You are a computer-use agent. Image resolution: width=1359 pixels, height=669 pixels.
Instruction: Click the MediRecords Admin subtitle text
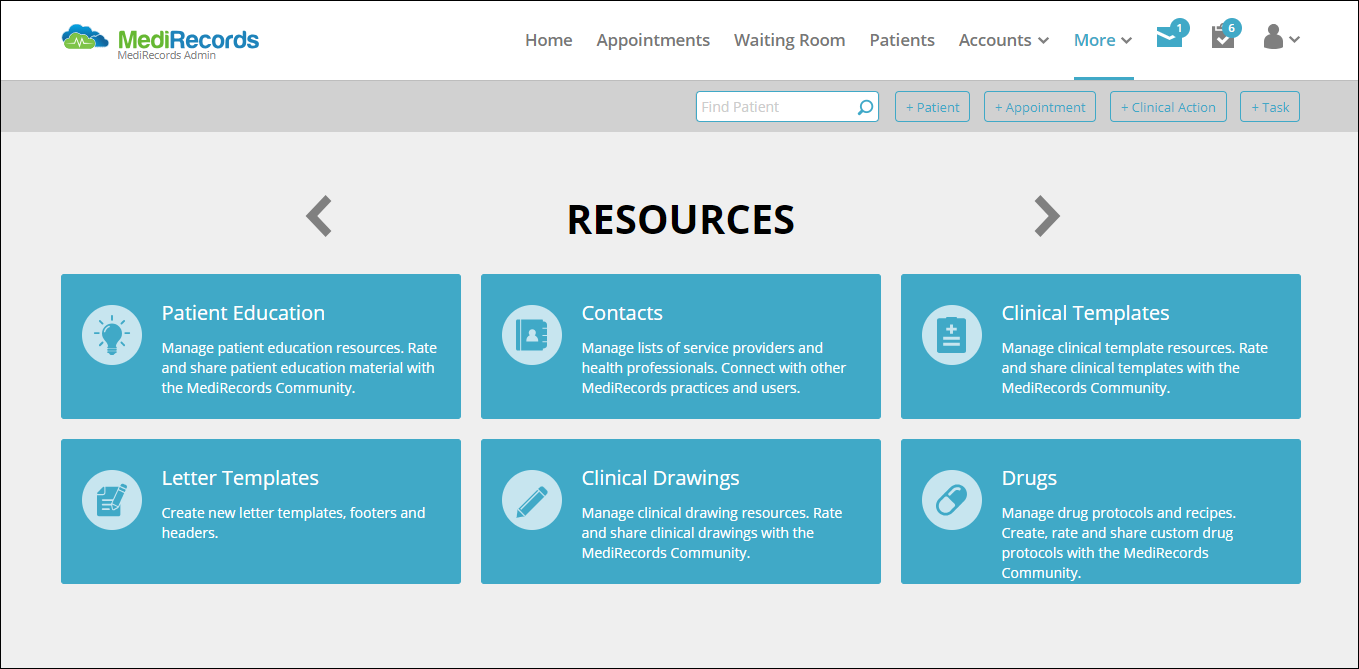tap(167, 56)
